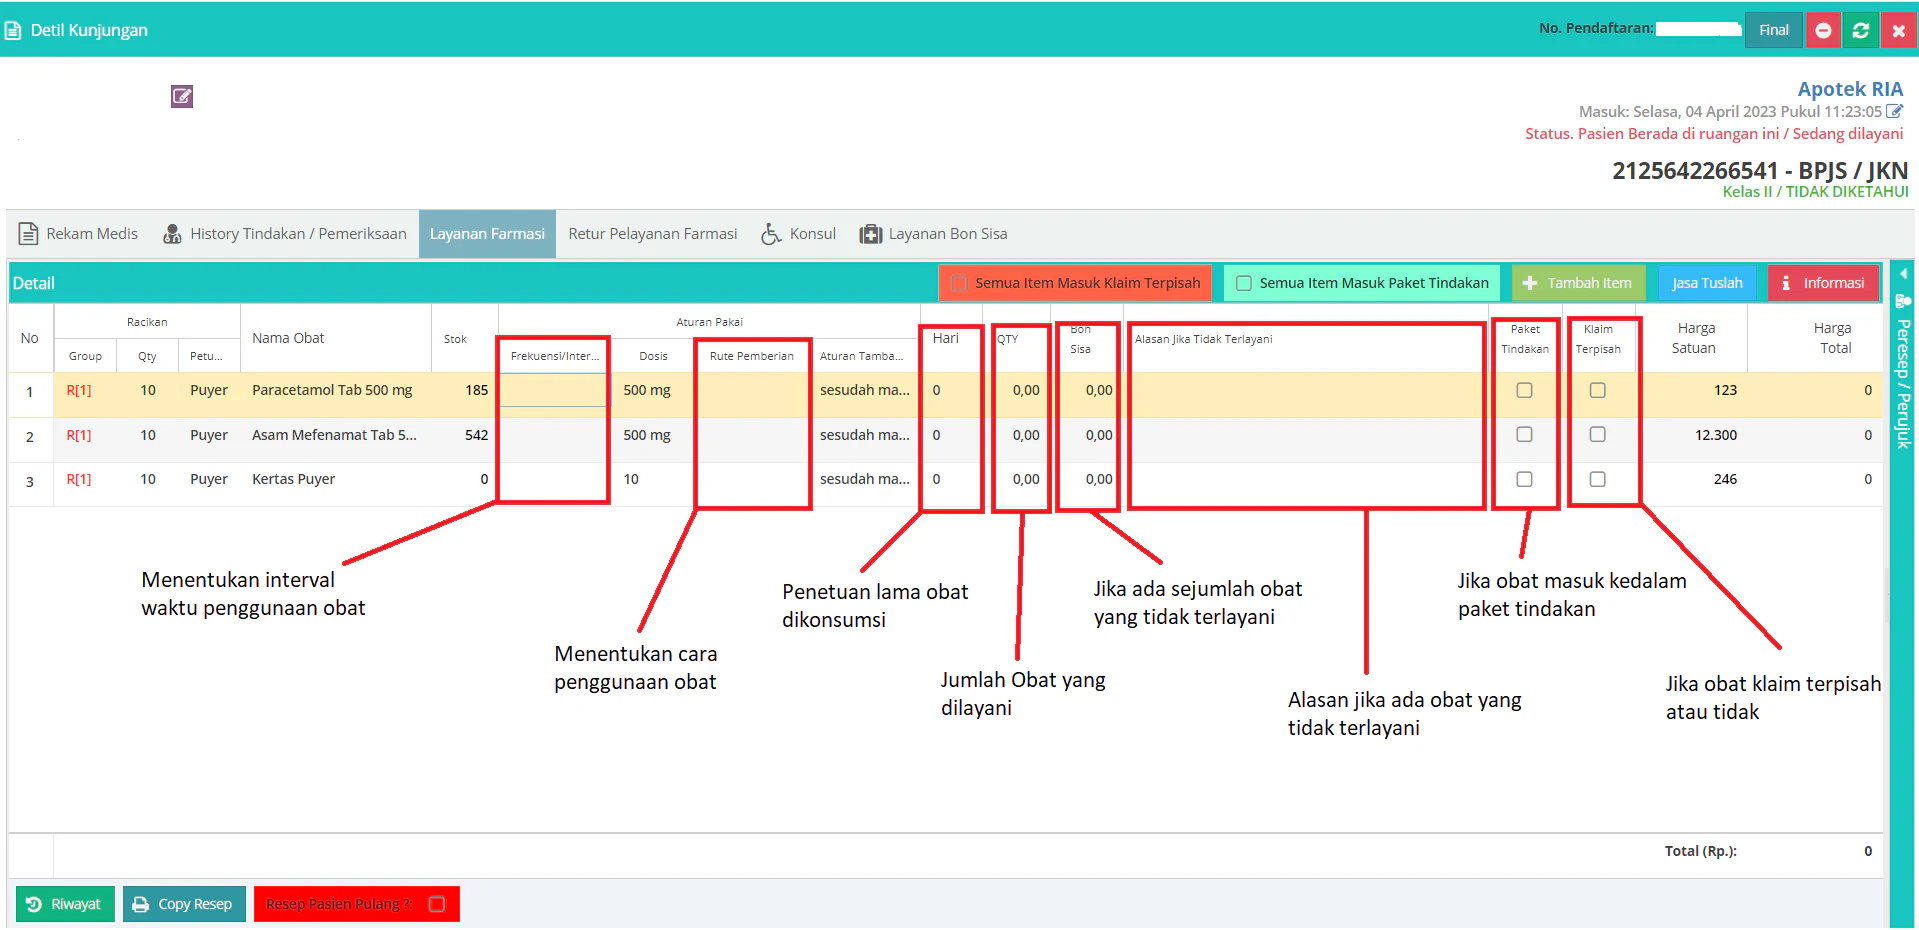Click the Stok column header
Image resolution: width=1919 pixels, height=930 pixels.
point(455,339)
